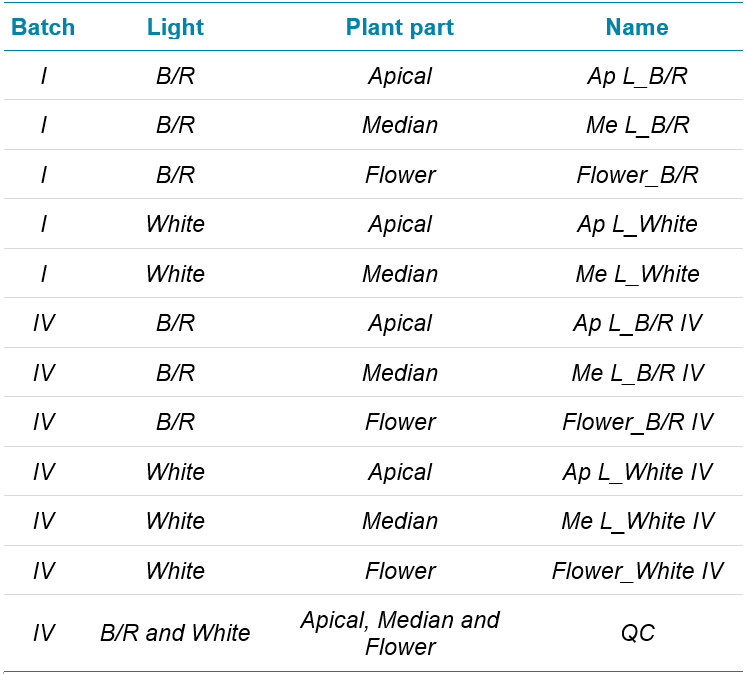
Task: Select the Apical, Median and Flower cell
Action: pos(400,633)
